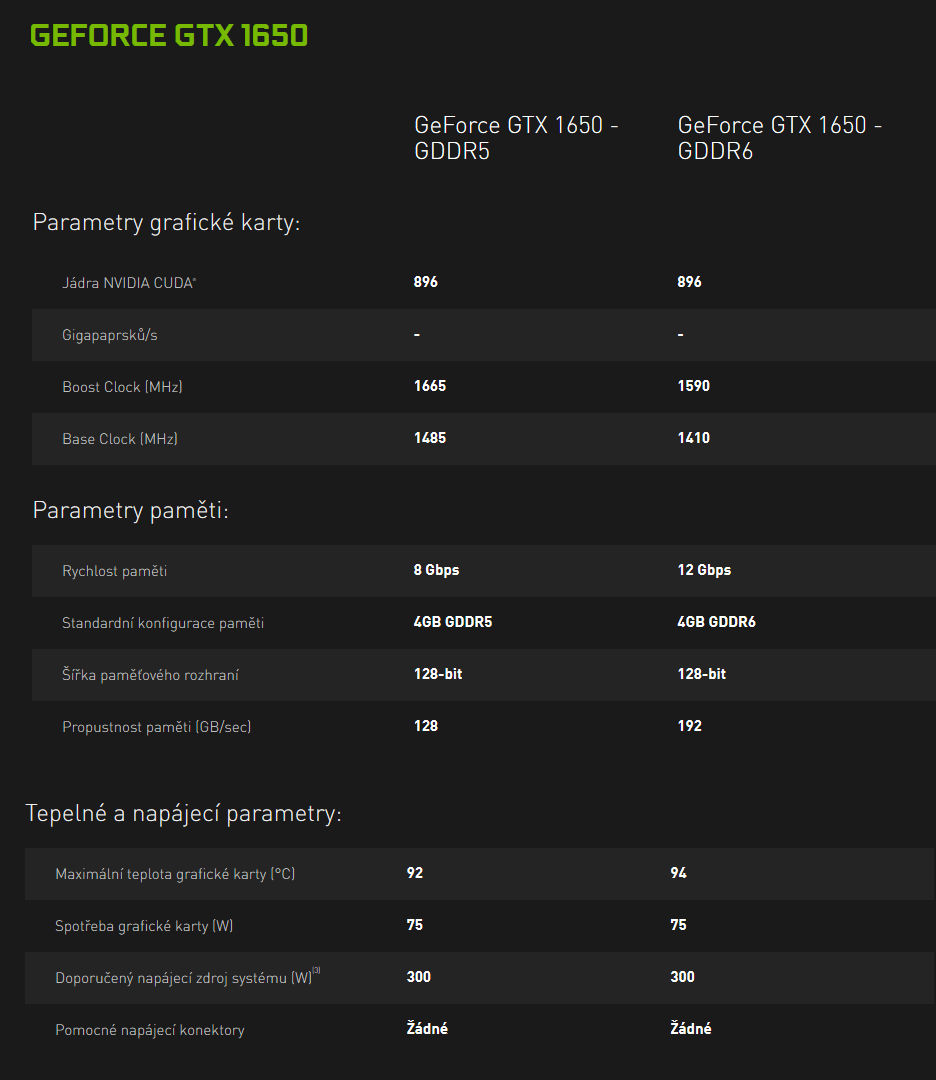Image resolution: width=936 pixels, height=1080 pixels.
Task: Select the GeForce GTX 1650 - GDDR6 column header
Action: point(780,138)
